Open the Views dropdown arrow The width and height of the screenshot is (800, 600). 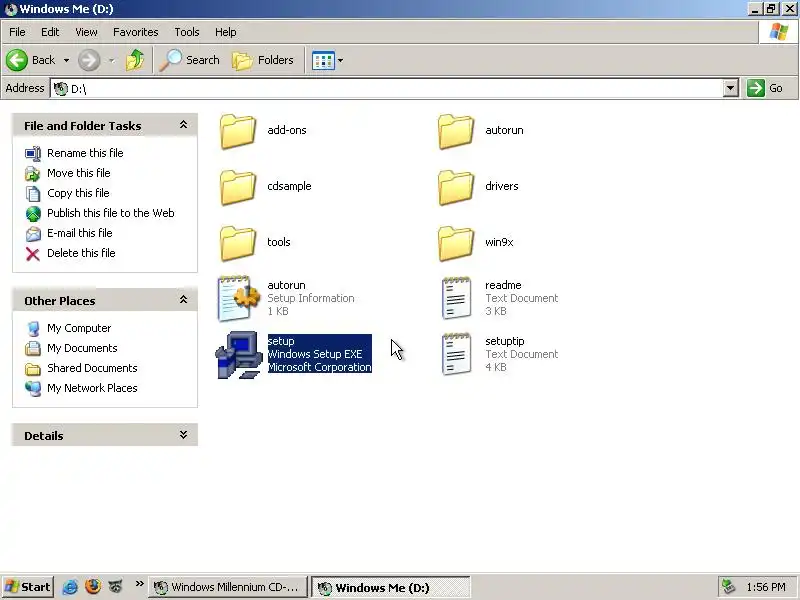click(x=340, y=61)
